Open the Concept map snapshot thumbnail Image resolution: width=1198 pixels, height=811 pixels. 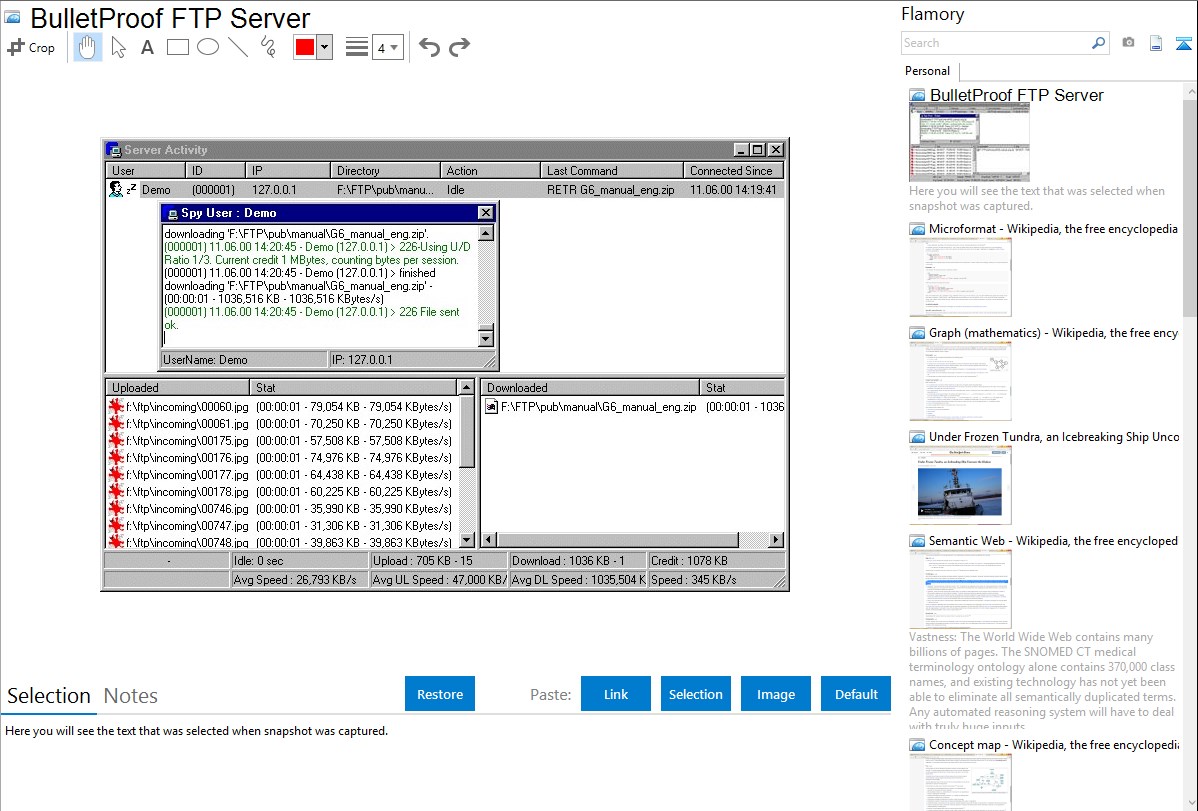[x=960, y=782]
